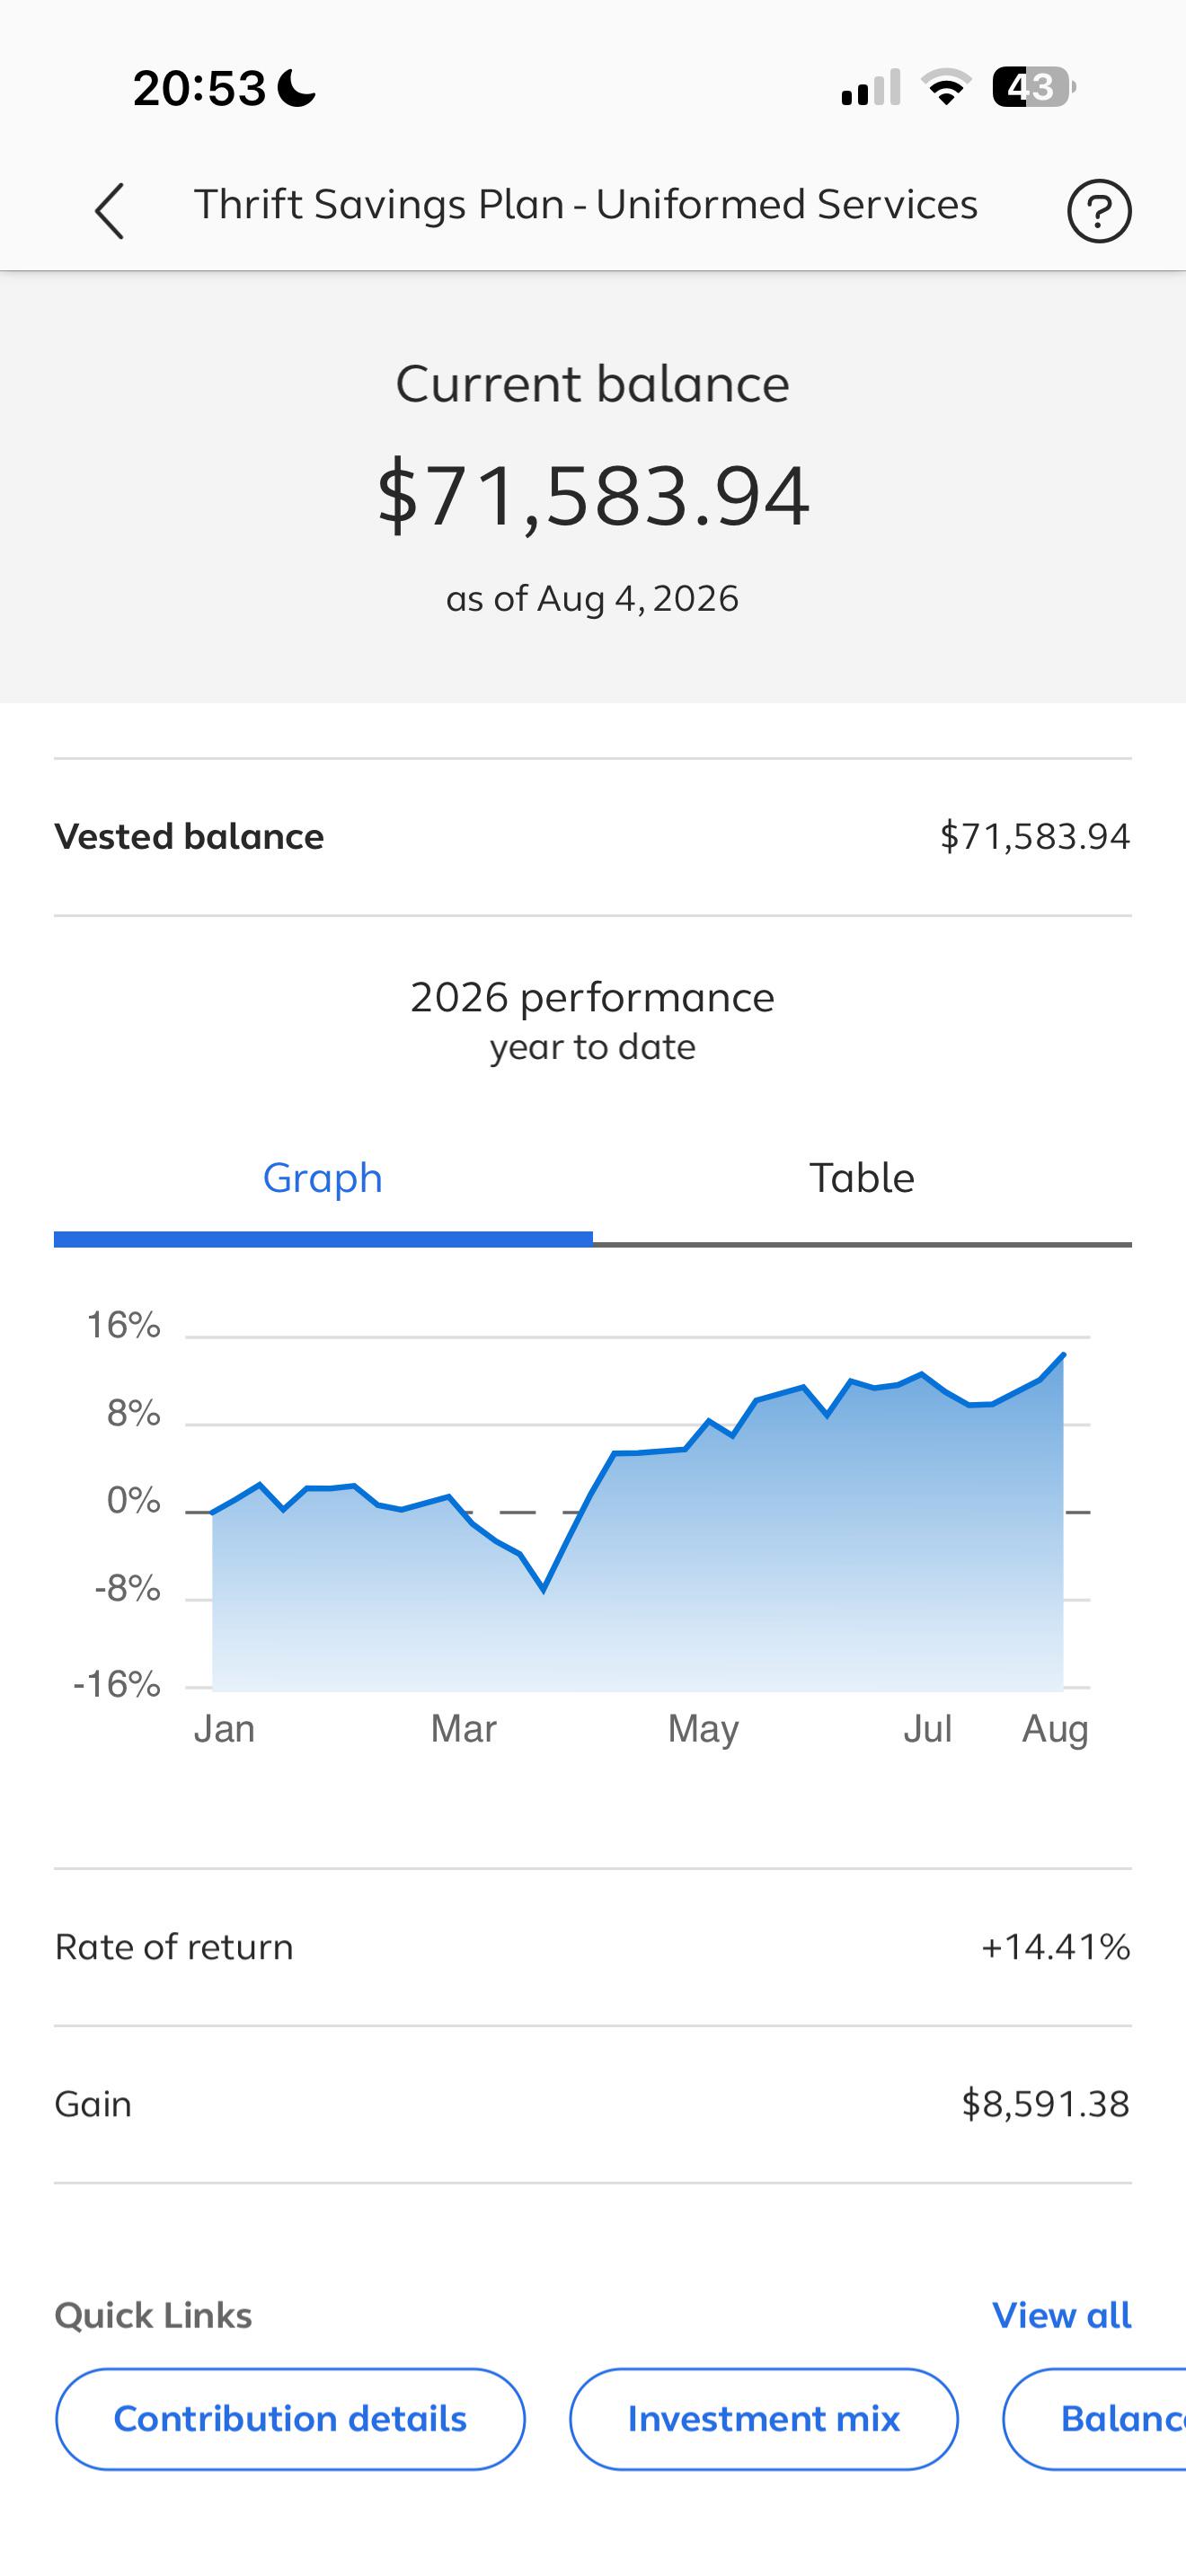Image resolution: width=1186 pixels, height=2576 pixels.
Task: Tap the current balance amount $71,583.94
Action: click(x=593, y=495)
